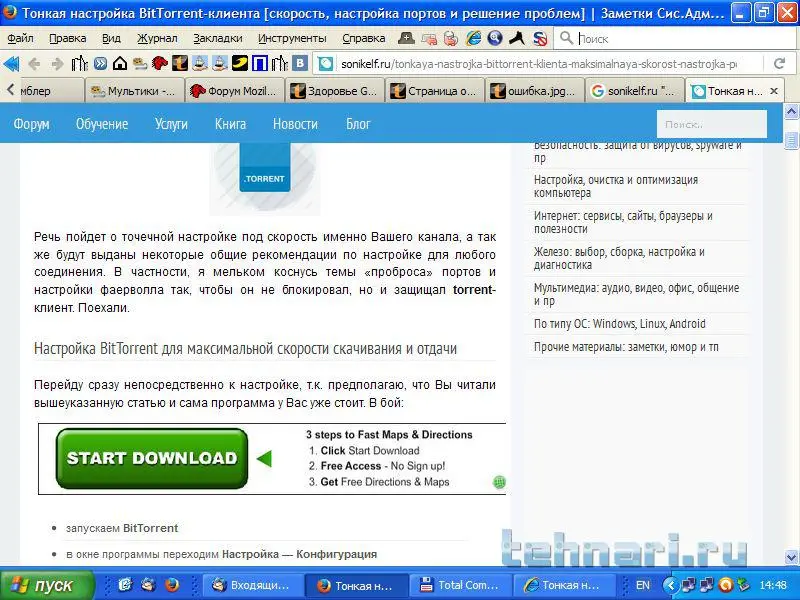Open the Справка menu
The image size is (800, 600).
(x=363, y=38)
